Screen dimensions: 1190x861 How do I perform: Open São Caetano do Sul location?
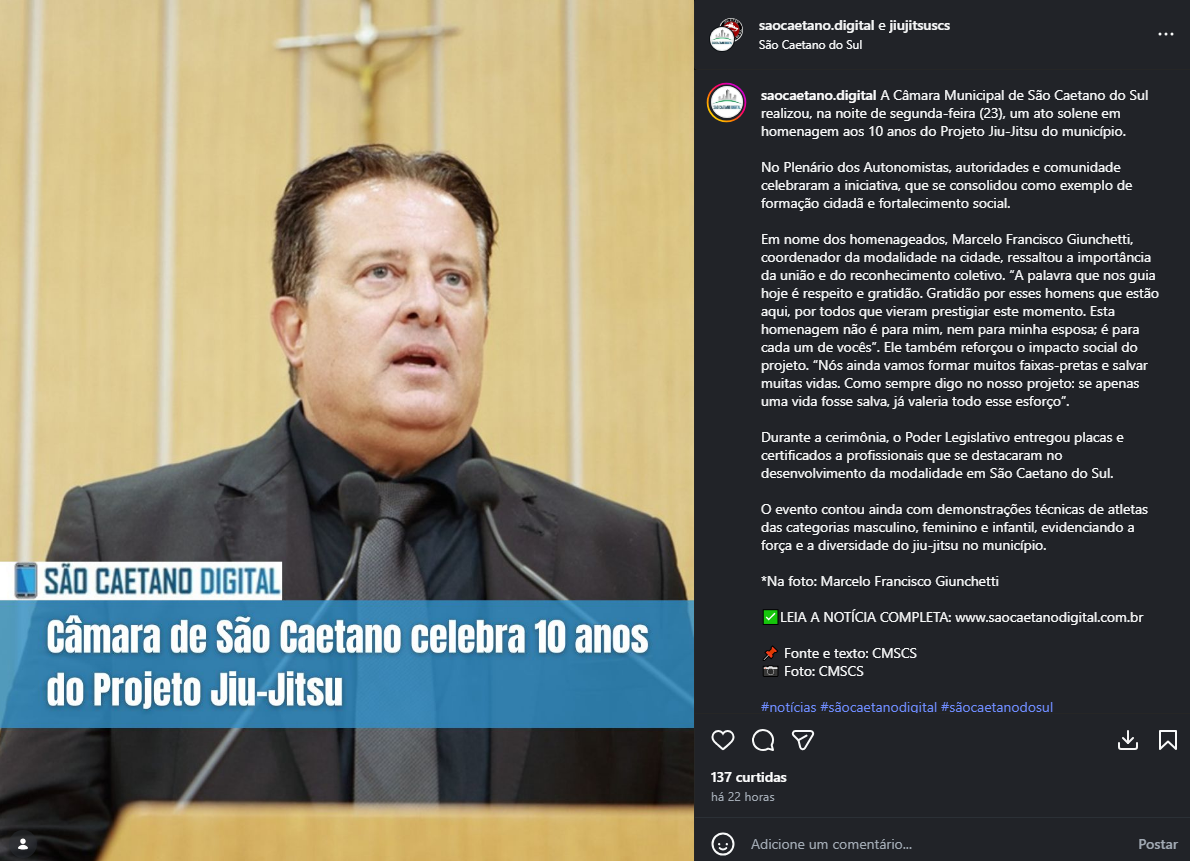tap(810, 45)
